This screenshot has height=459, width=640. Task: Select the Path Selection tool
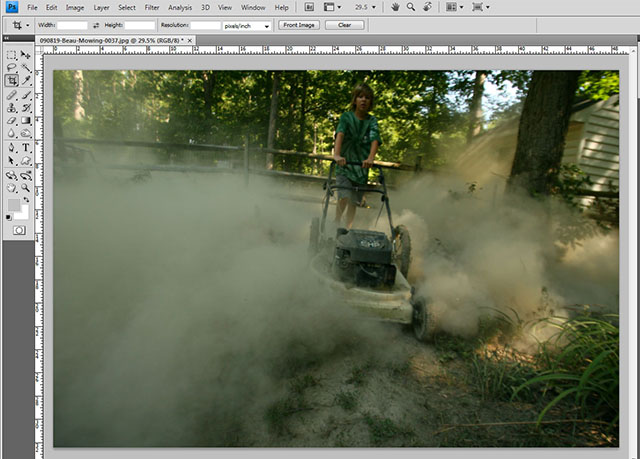point(11,160)
